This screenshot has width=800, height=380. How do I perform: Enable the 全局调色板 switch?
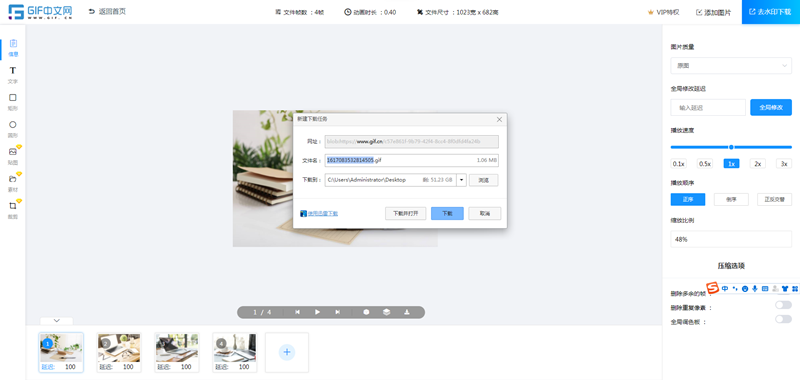click(783, 319)
